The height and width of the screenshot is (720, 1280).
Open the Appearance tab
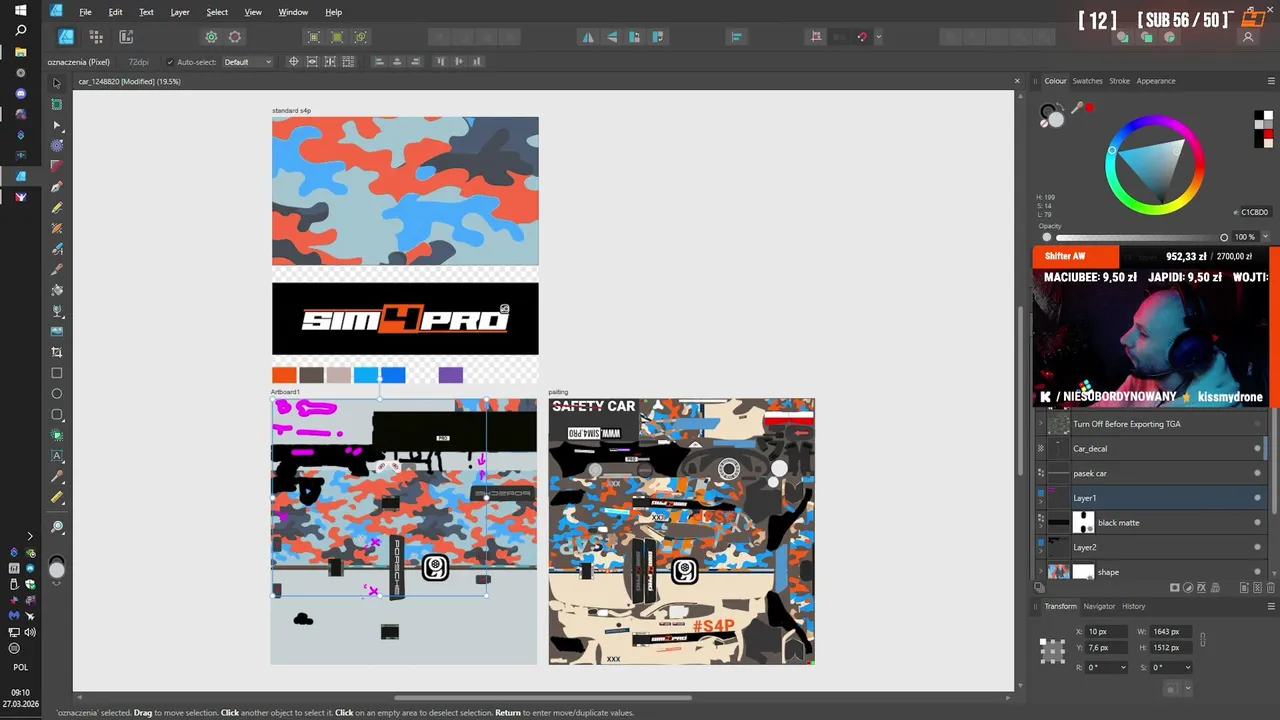click(1156, 81)
